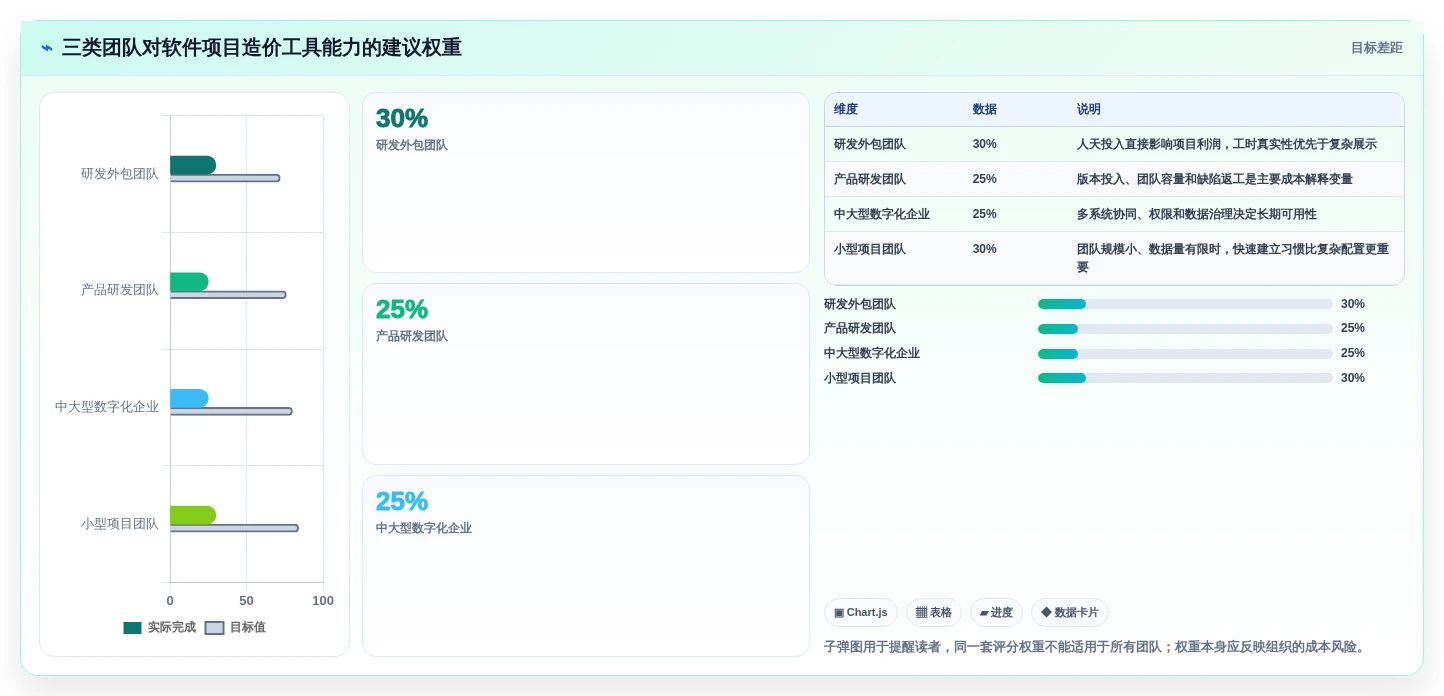Screen dimensions: 1444x696
Task: Click the 30% value in table's 研发外包团队 row
Action: coord(985,144)
